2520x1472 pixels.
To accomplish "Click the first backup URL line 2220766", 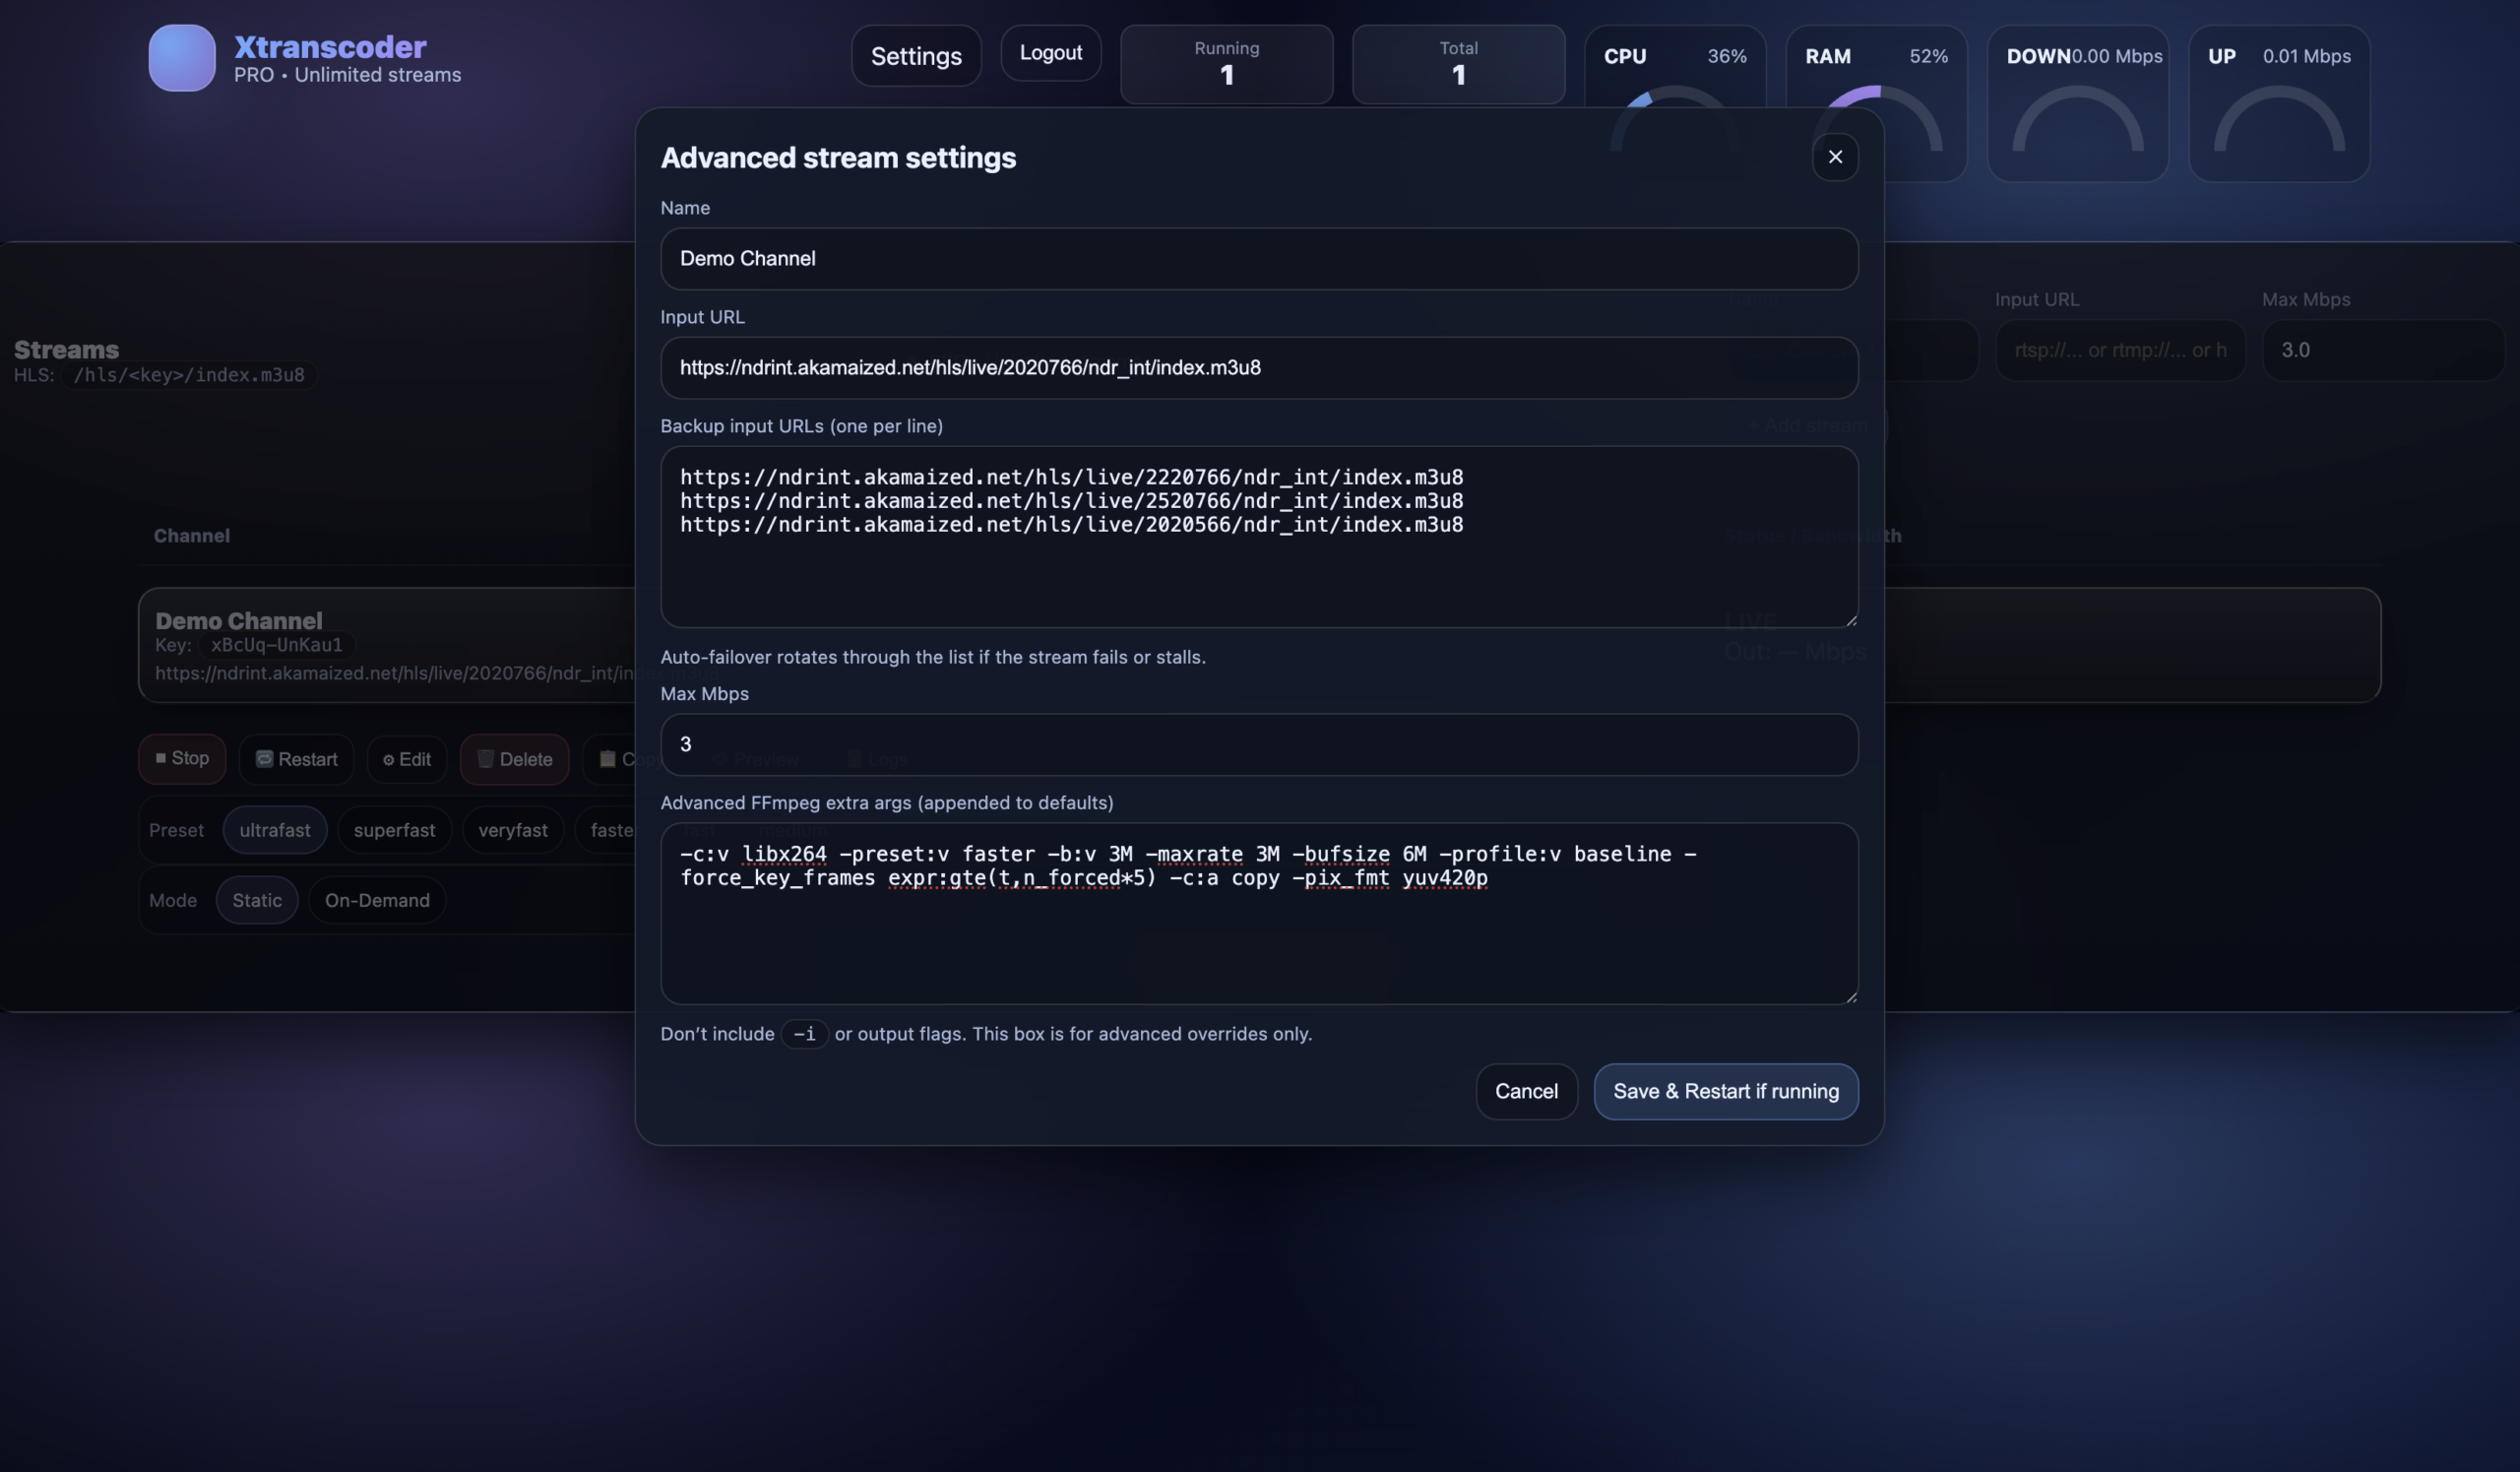I will 1071,477.
